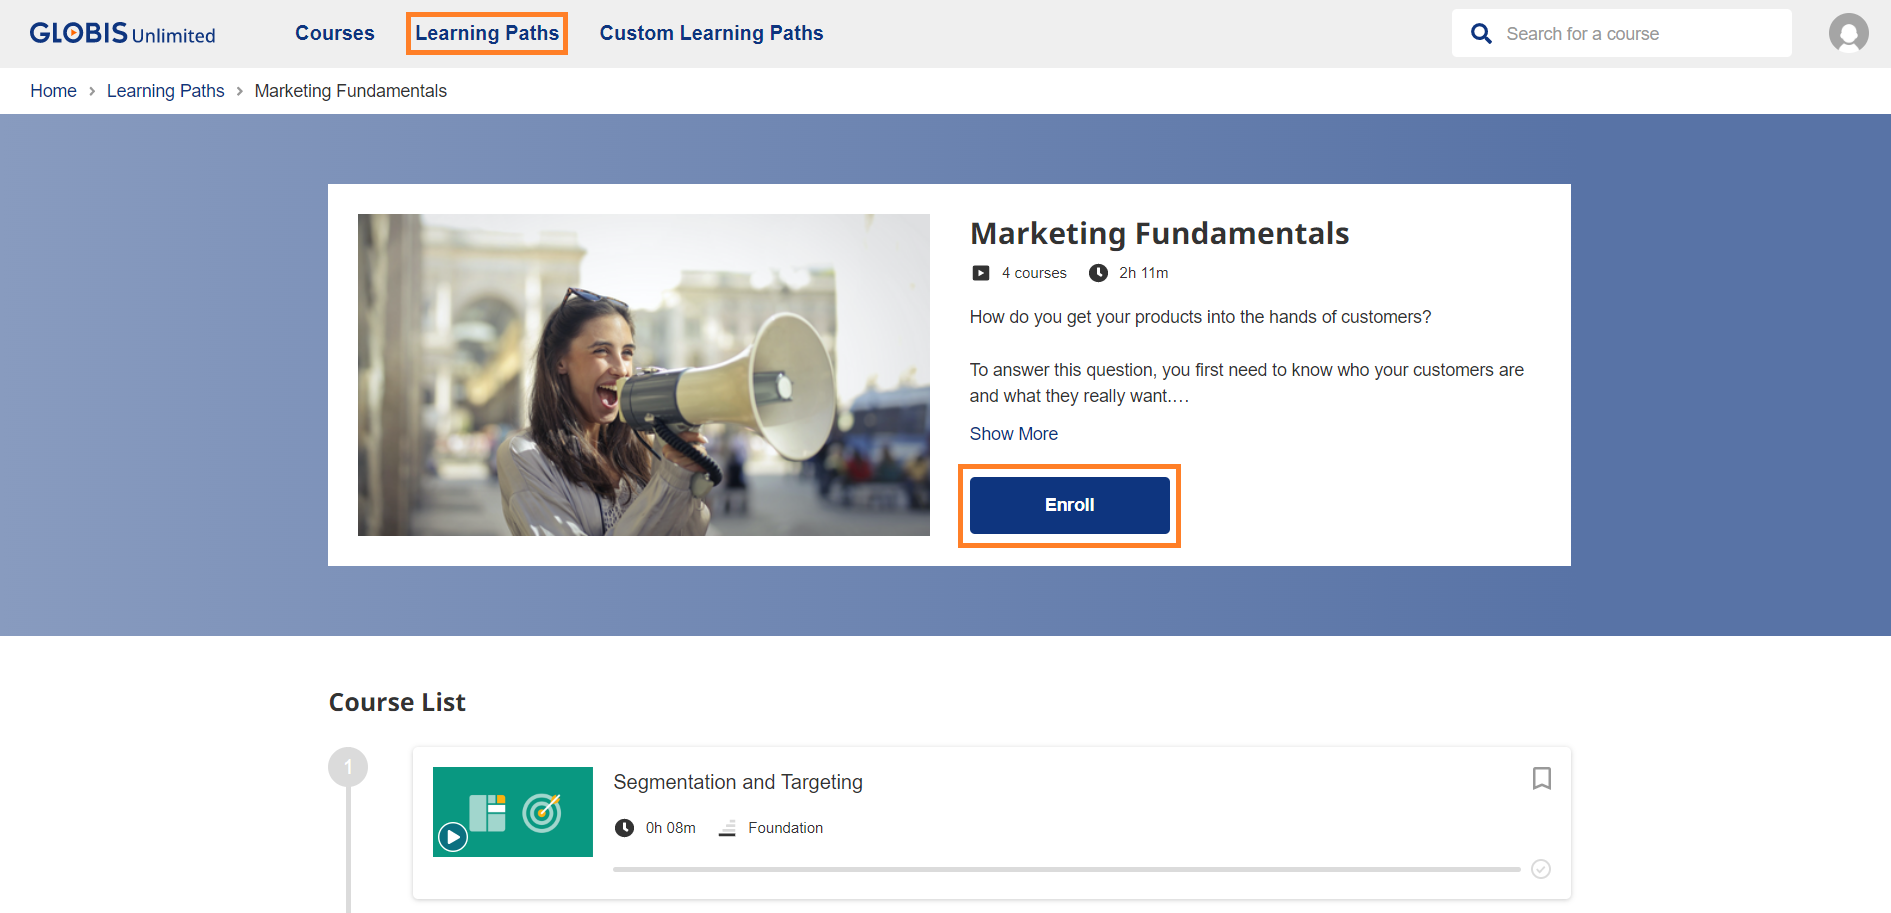Toggle the course completion checkmark circle
Viewport: 1891px width, 913px height.
click(x=1541, y=869)
